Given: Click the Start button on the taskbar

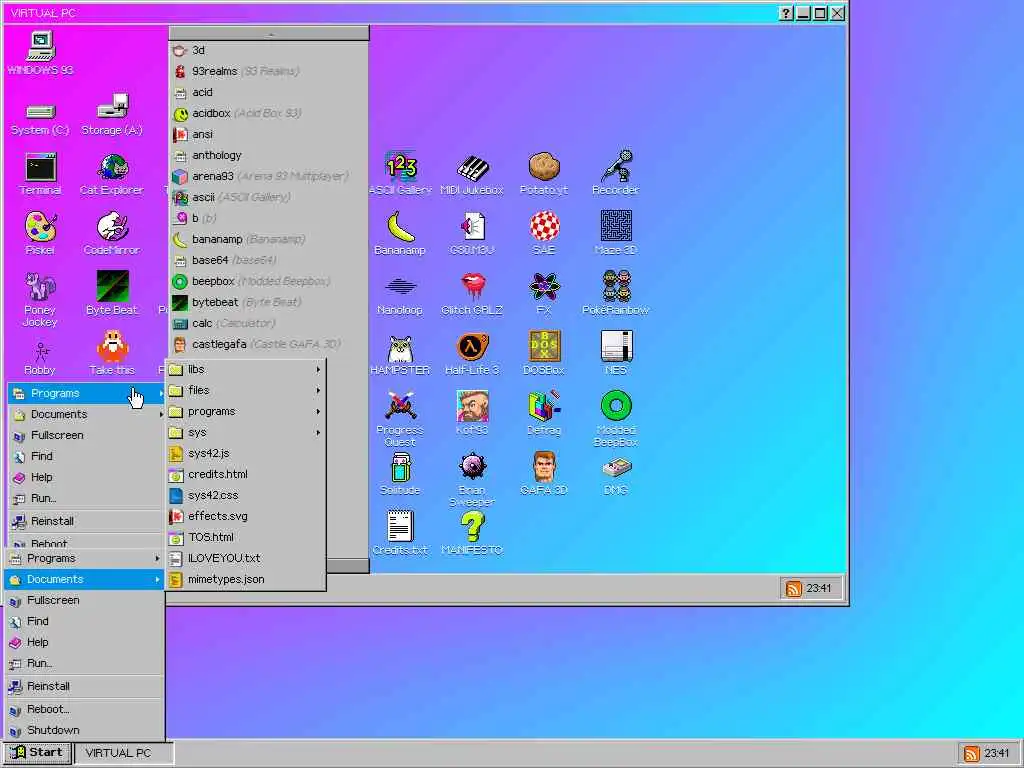Looking at the screenshot, I should pos(37,752).
